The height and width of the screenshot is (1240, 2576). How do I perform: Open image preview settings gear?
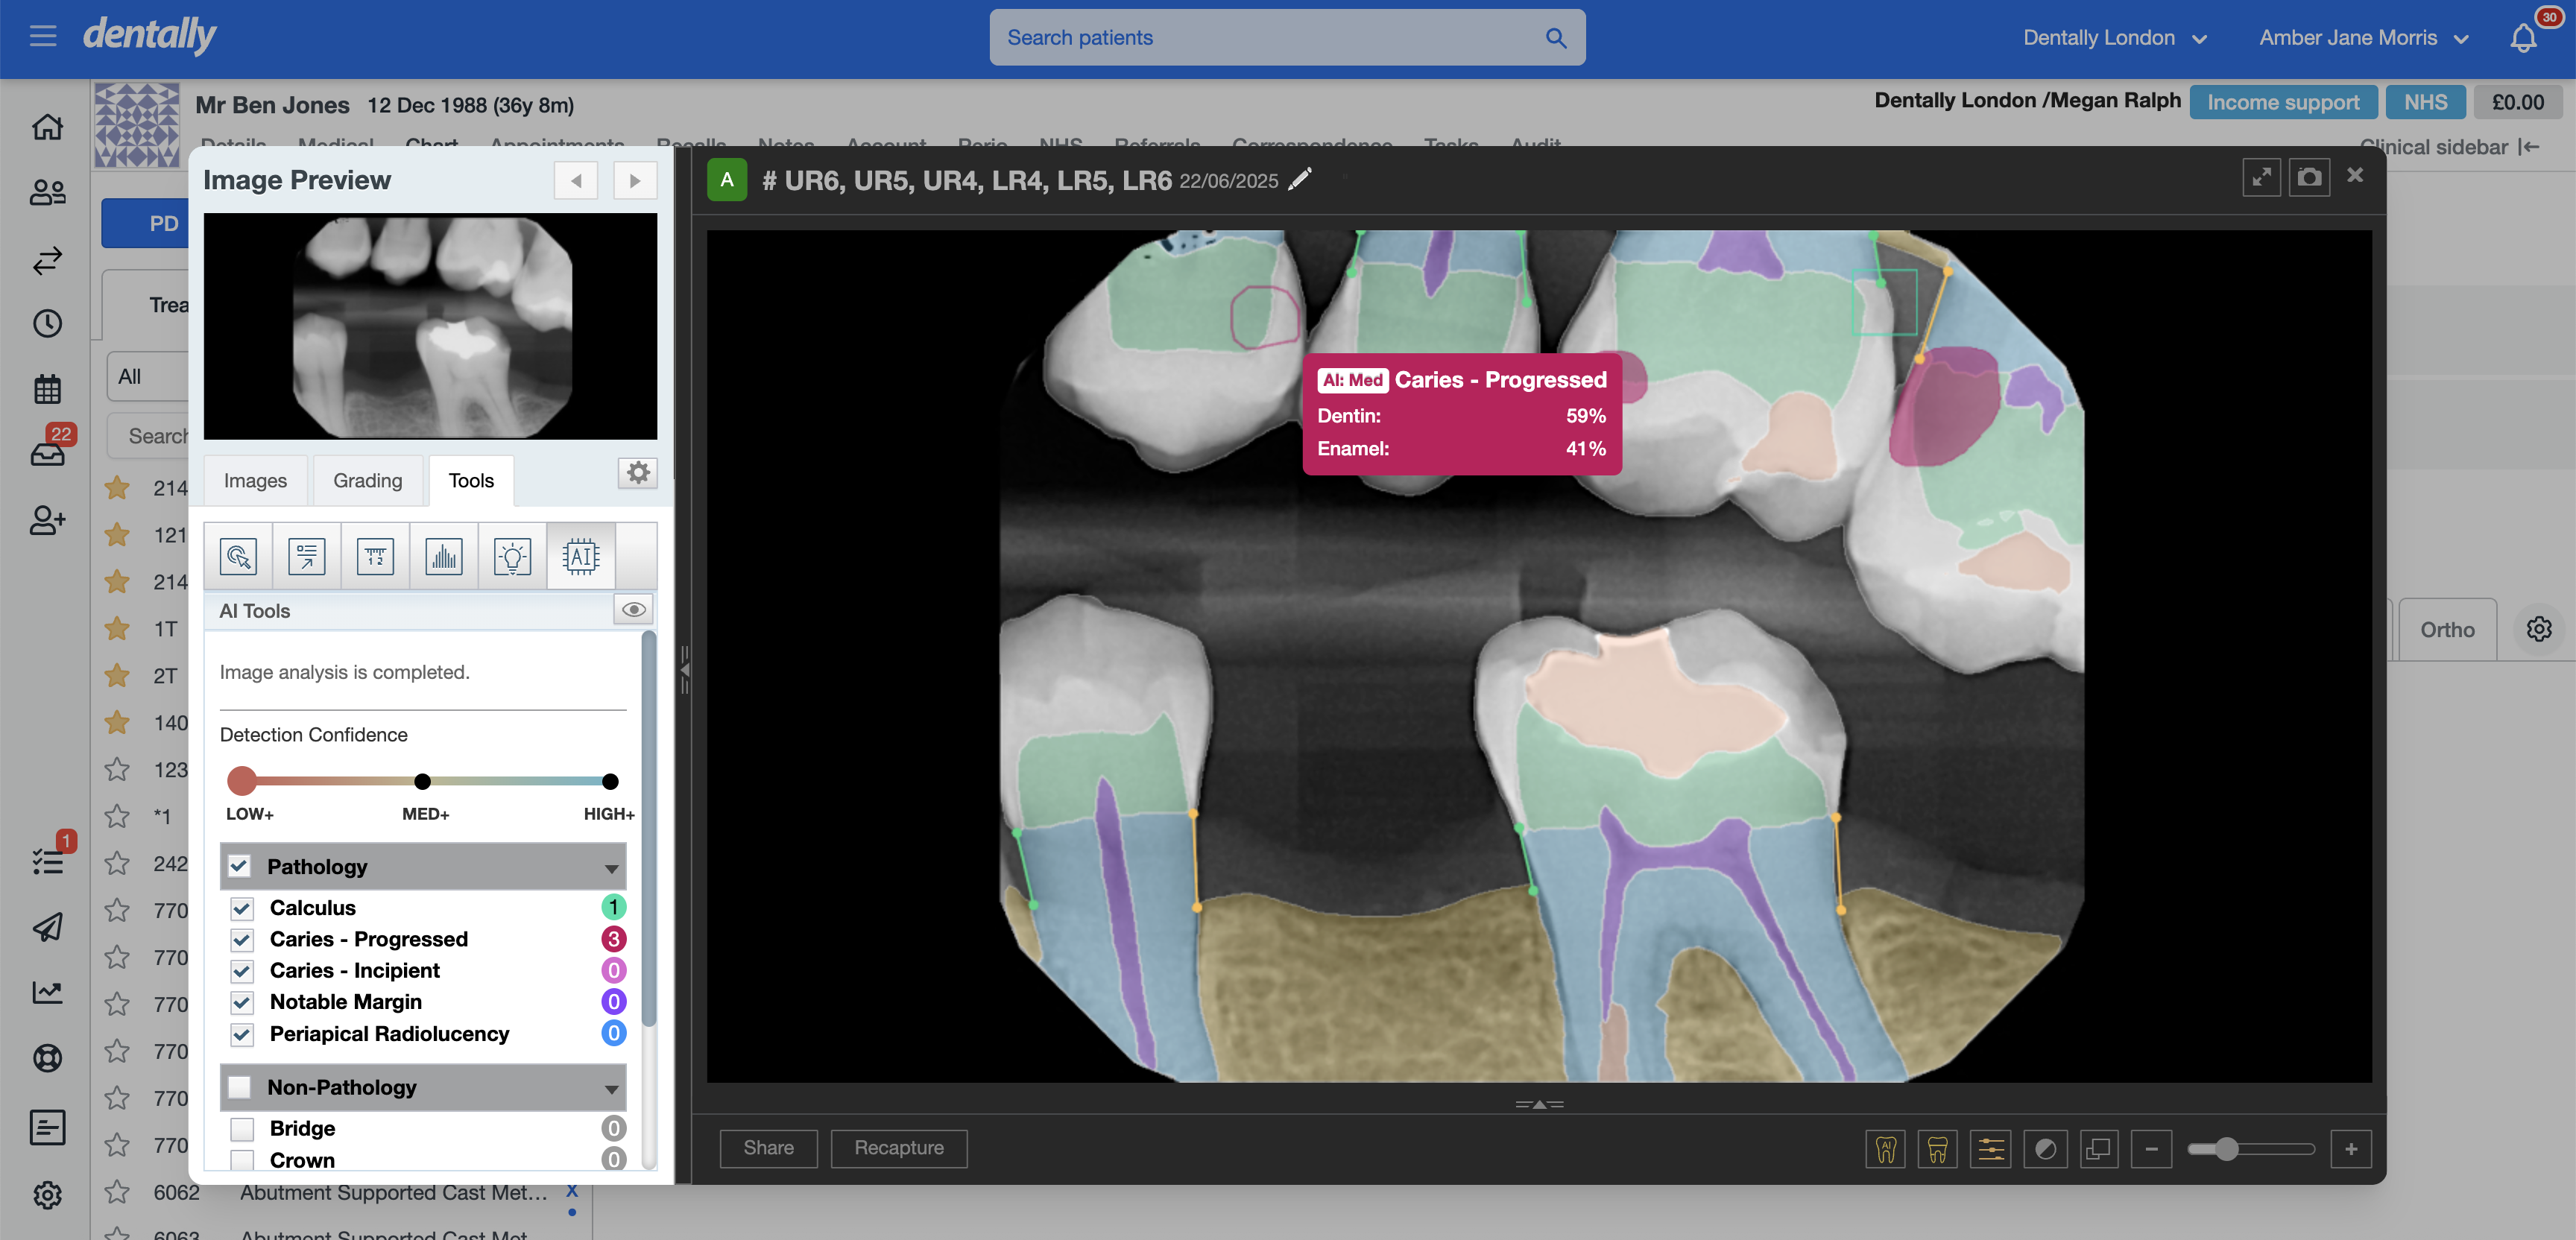click(638, 473)
